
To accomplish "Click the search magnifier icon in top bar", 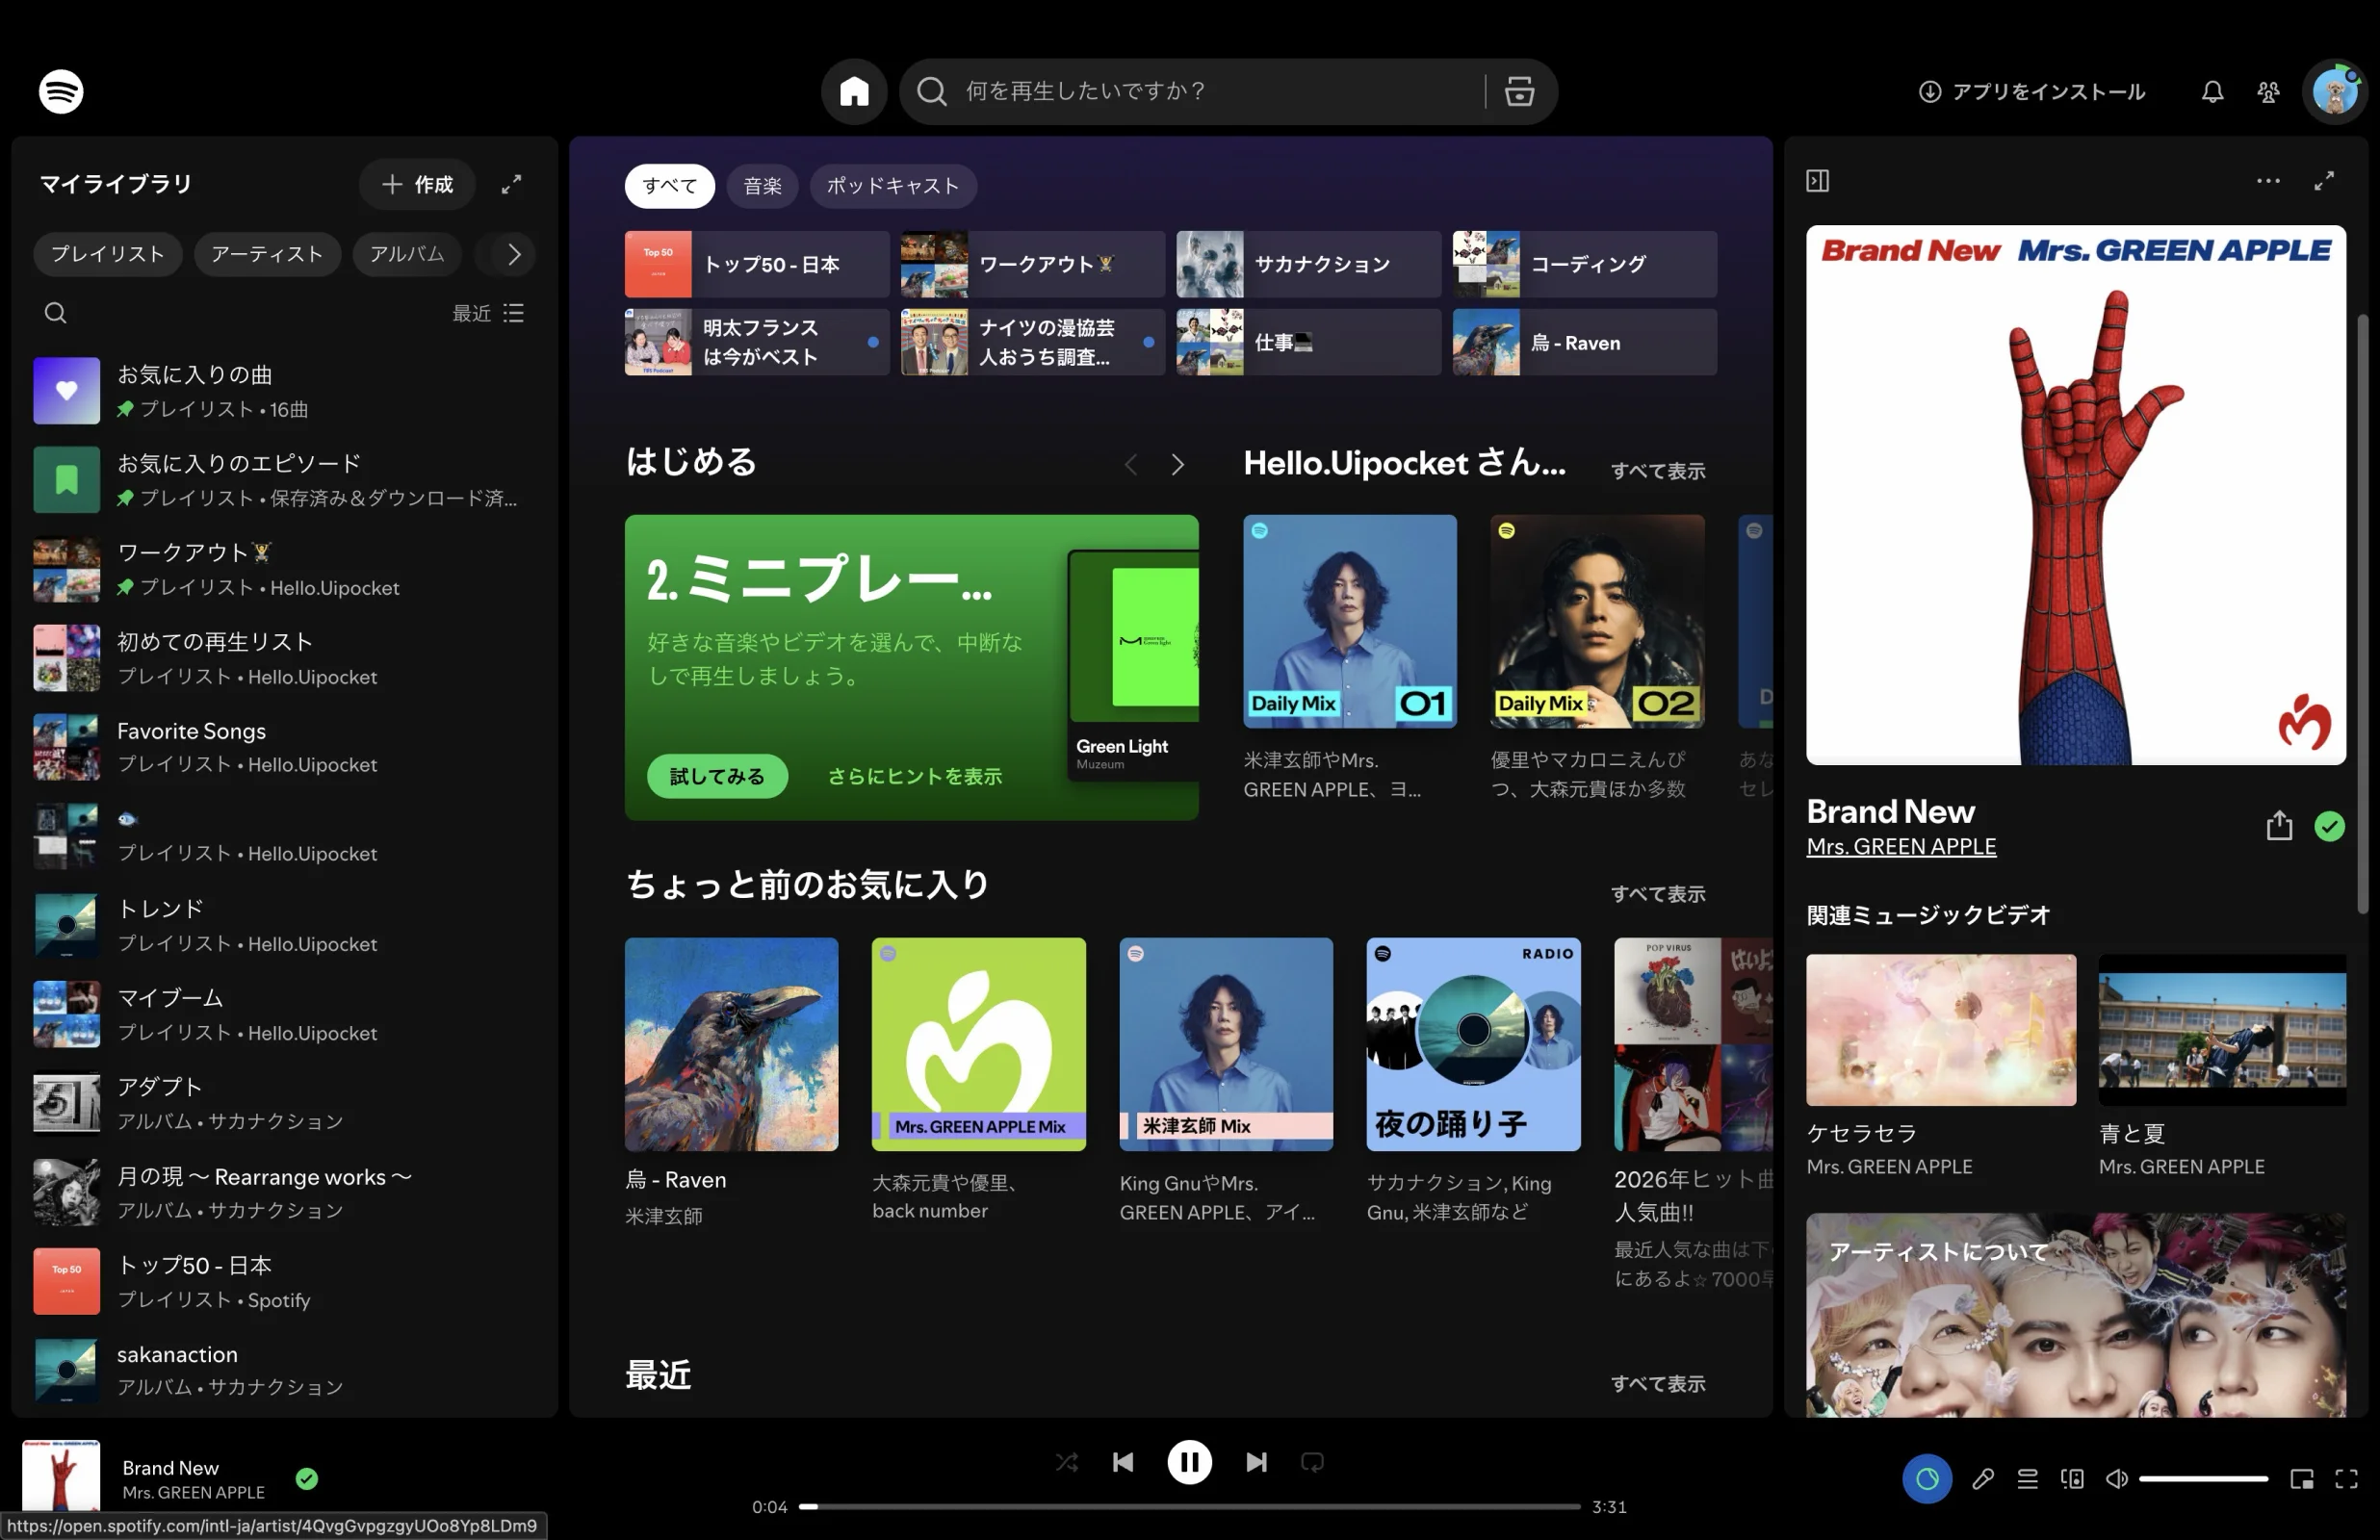I will pos(931,91).
